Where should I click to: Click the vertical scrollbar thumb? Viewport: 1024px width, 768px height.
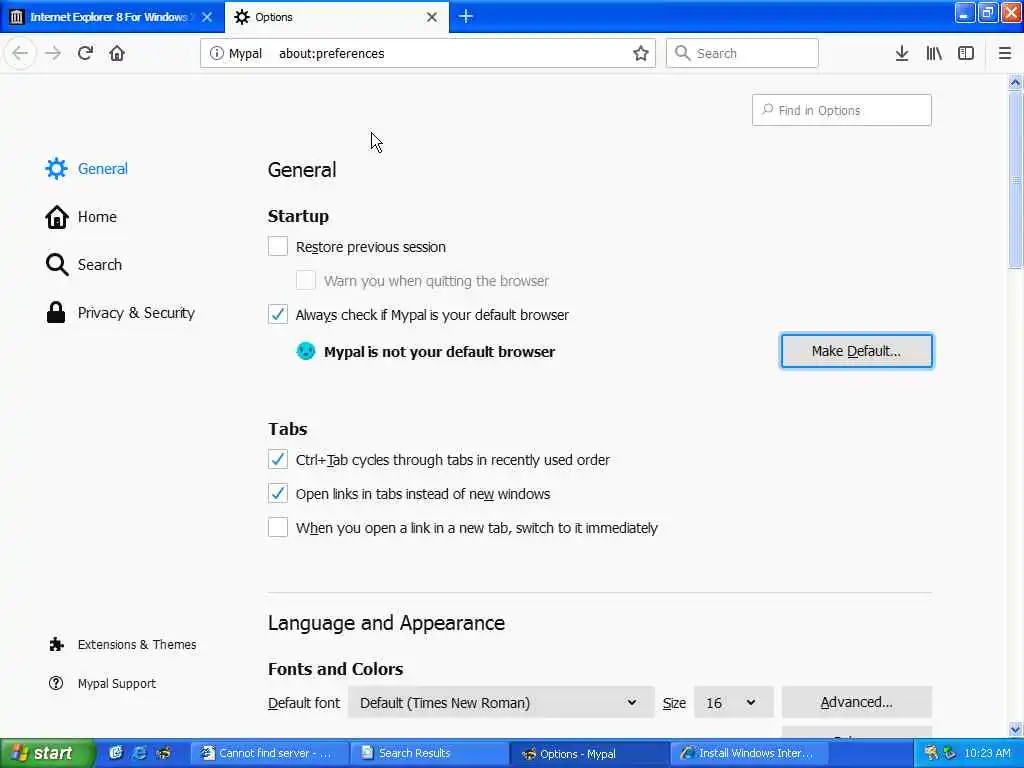pyautogui.click(x=1015, y=180)
